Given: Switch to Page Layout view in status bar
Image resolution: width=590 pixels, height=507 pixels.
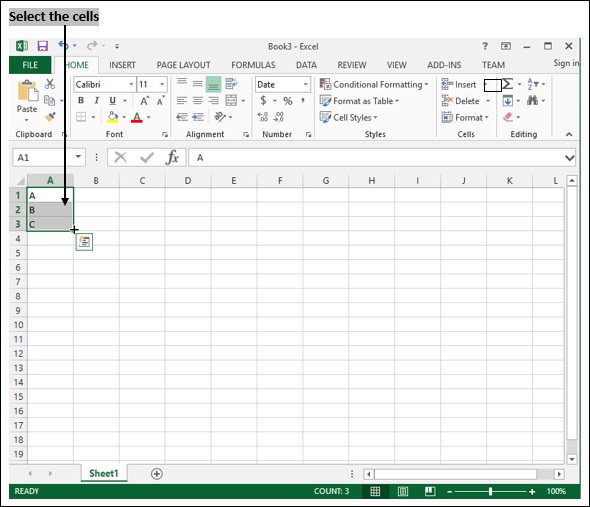Looking at the screenshot, I should pos(403,491).
